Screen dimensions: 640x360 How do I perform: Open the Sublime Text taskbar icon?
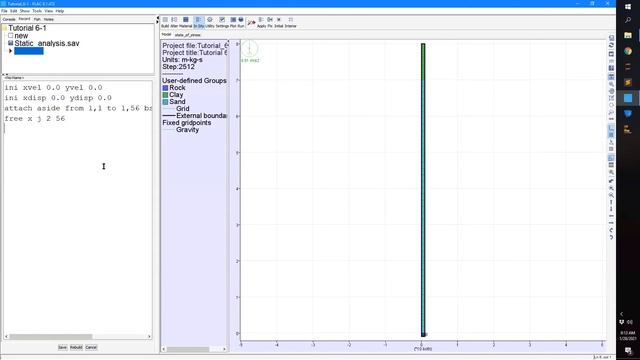[x=628, y=82]
